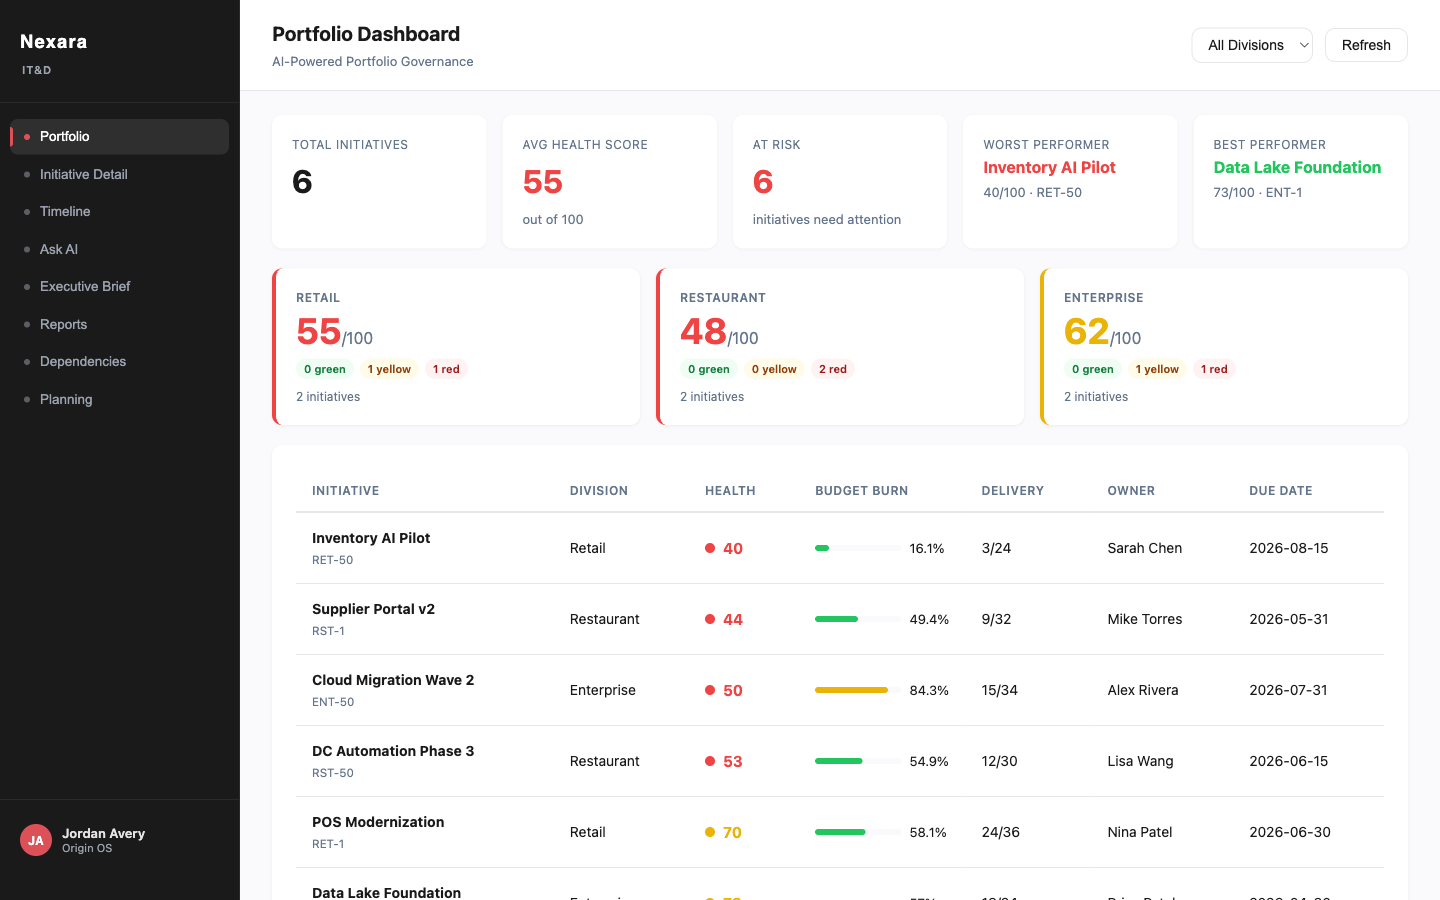Click the 49.4% budget burn bar

tap(858, 619)
